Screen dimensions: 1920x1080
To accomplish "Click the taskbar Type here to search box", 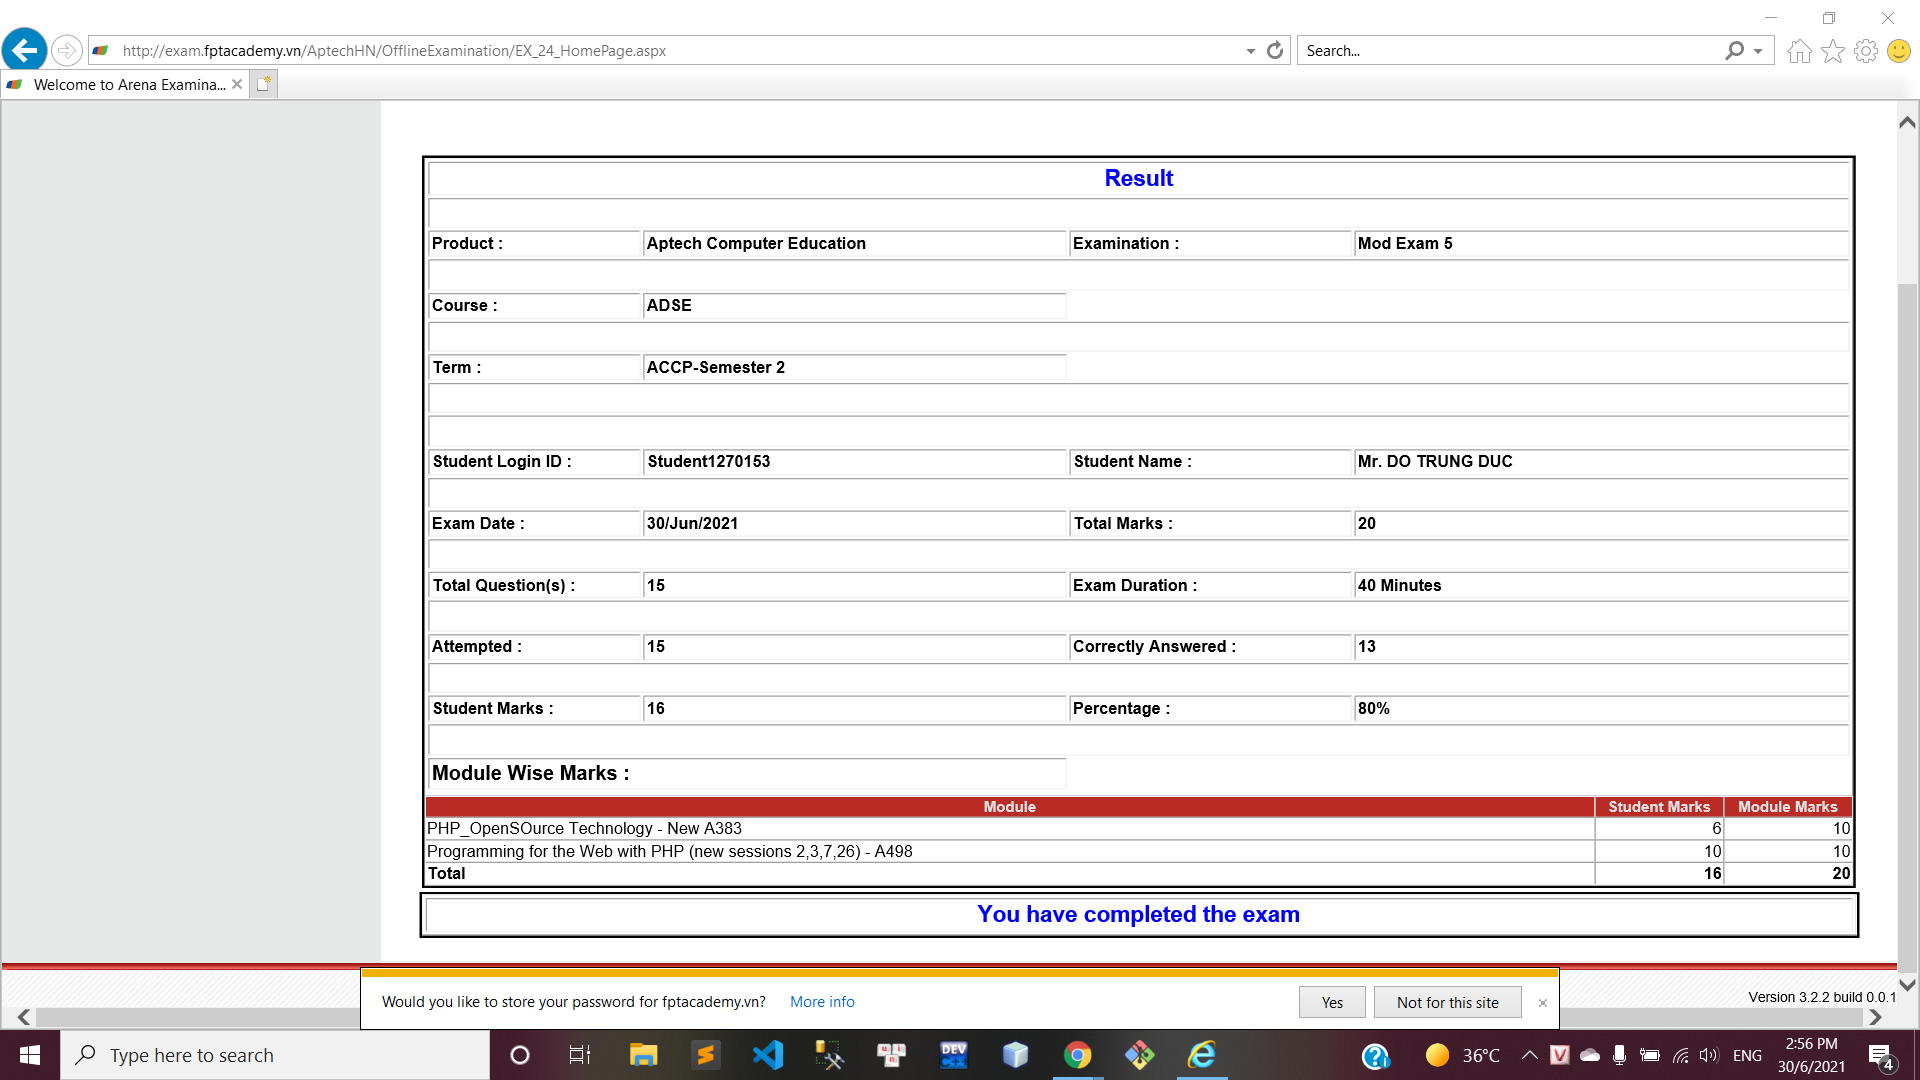I will pyautogui.click(x=275, y=1055).
